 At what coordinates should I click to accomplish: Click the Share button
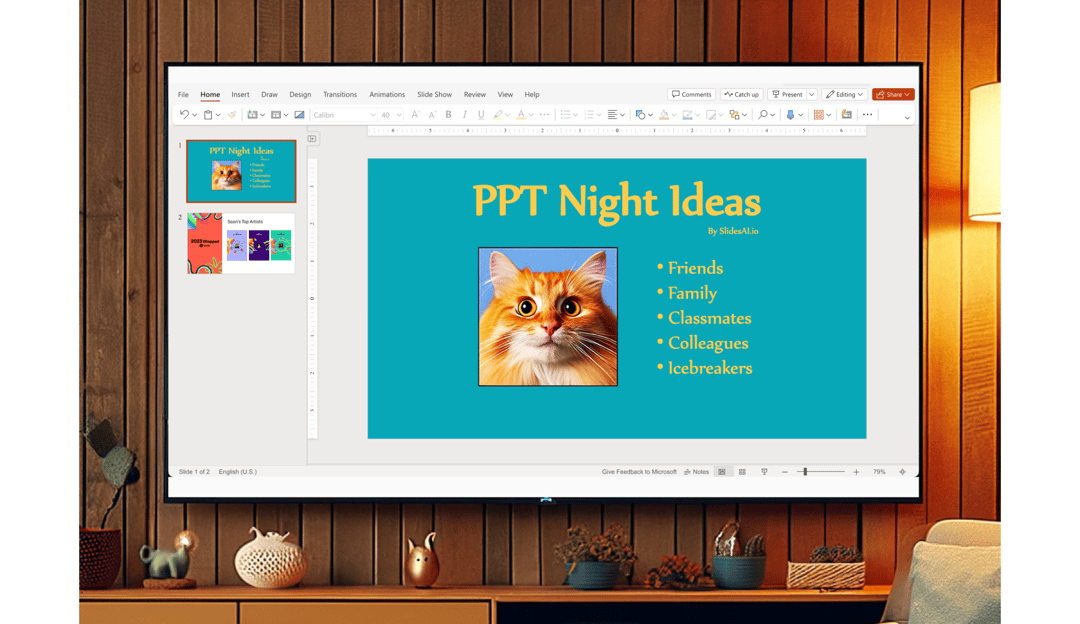(892, 93)
